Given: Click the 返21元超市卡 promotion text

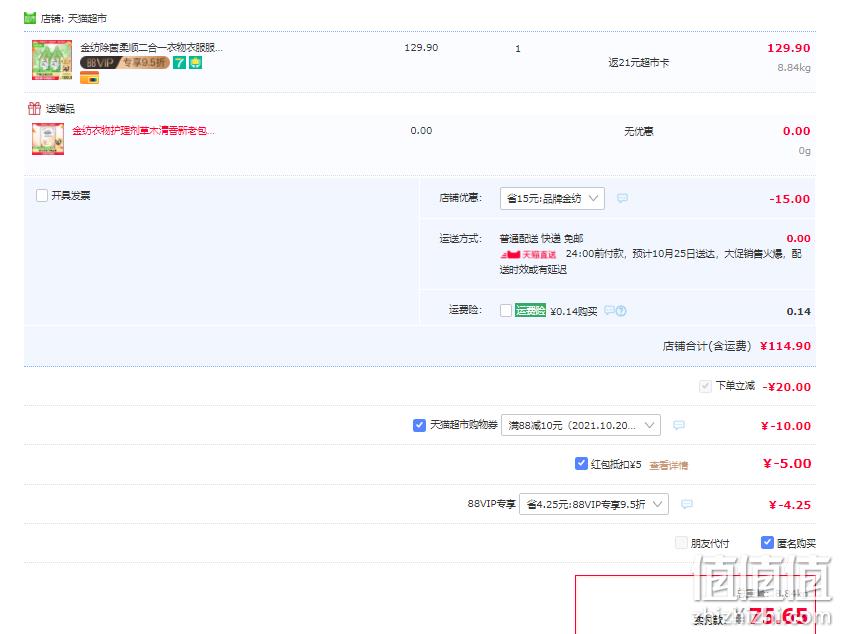Looking at the screenshot, I should (639, 63).
